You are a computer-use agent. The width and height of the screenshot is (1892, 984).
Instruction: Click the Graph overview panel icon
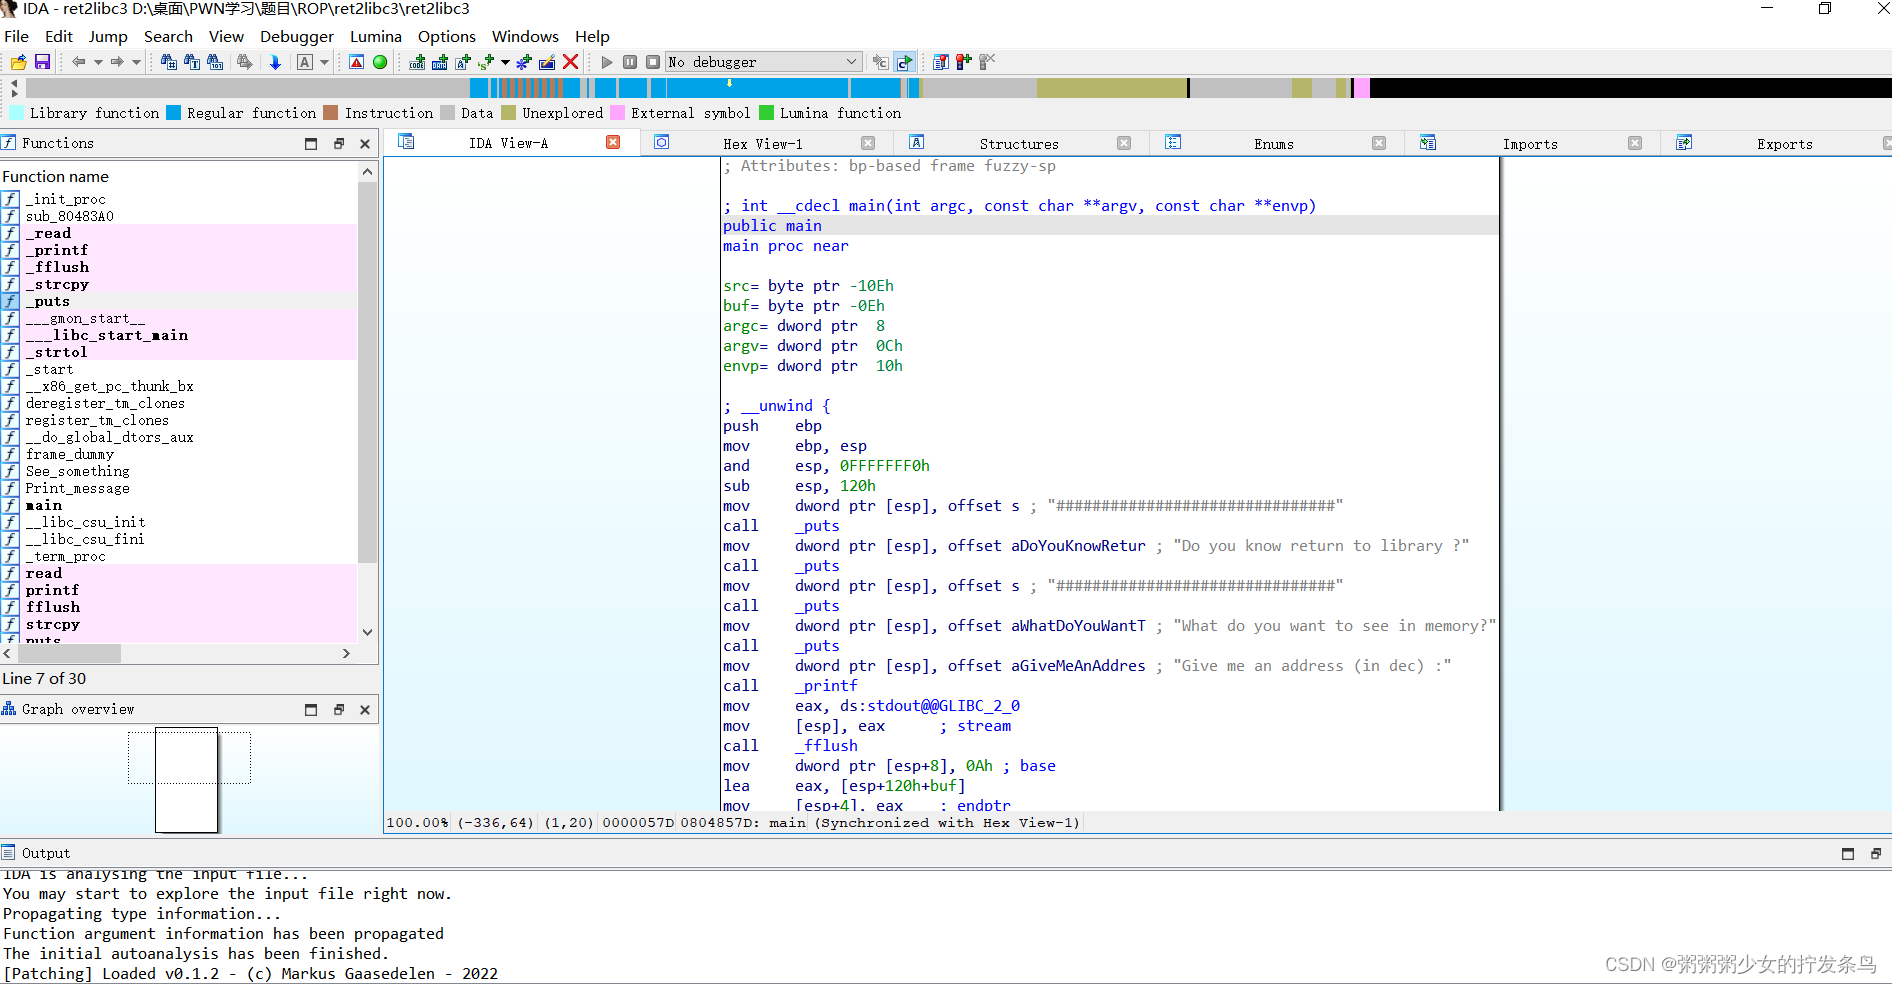9,709
